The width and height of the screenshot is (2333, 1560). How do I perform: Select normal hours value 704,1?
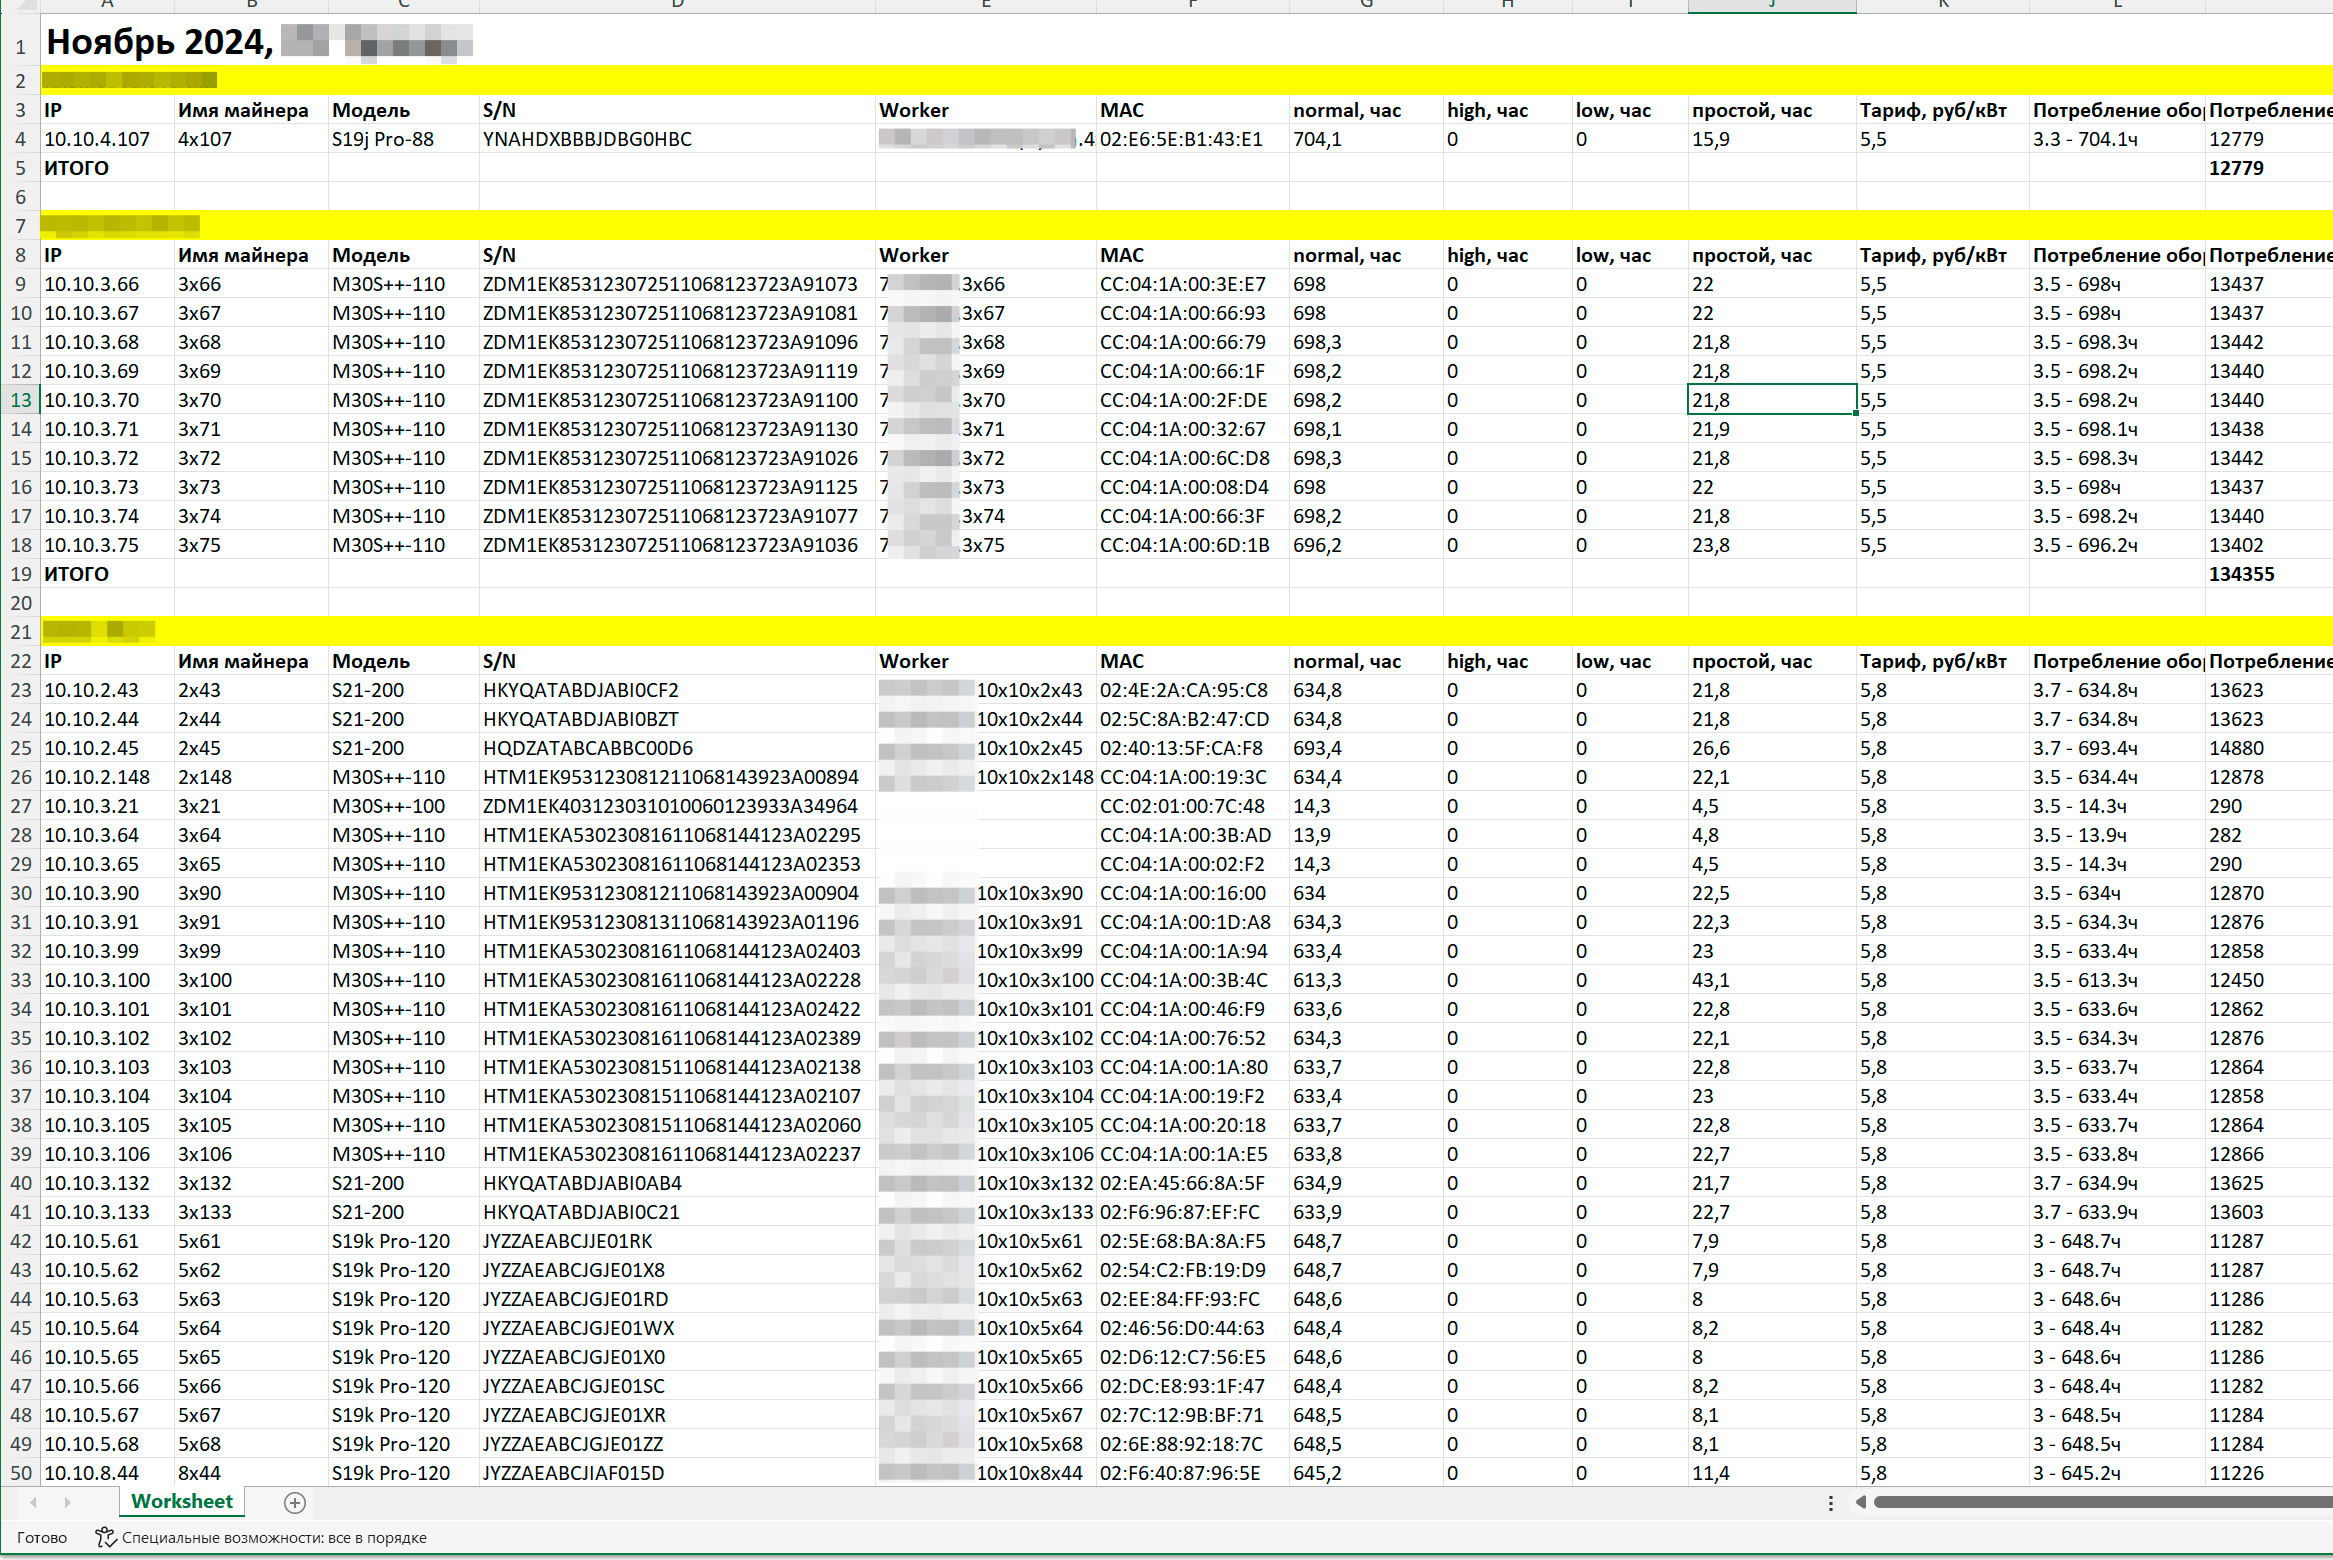(1366, 139)
